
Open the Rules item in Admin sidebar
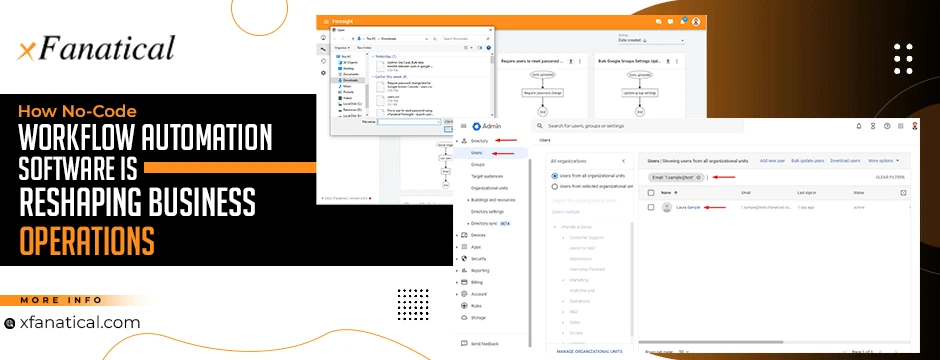coord(476,305)
